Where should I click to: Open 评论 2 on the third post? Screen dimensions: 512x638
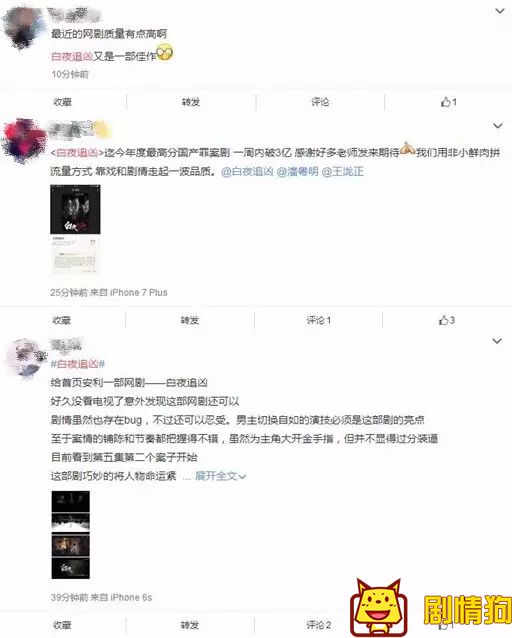pos(319,625)
